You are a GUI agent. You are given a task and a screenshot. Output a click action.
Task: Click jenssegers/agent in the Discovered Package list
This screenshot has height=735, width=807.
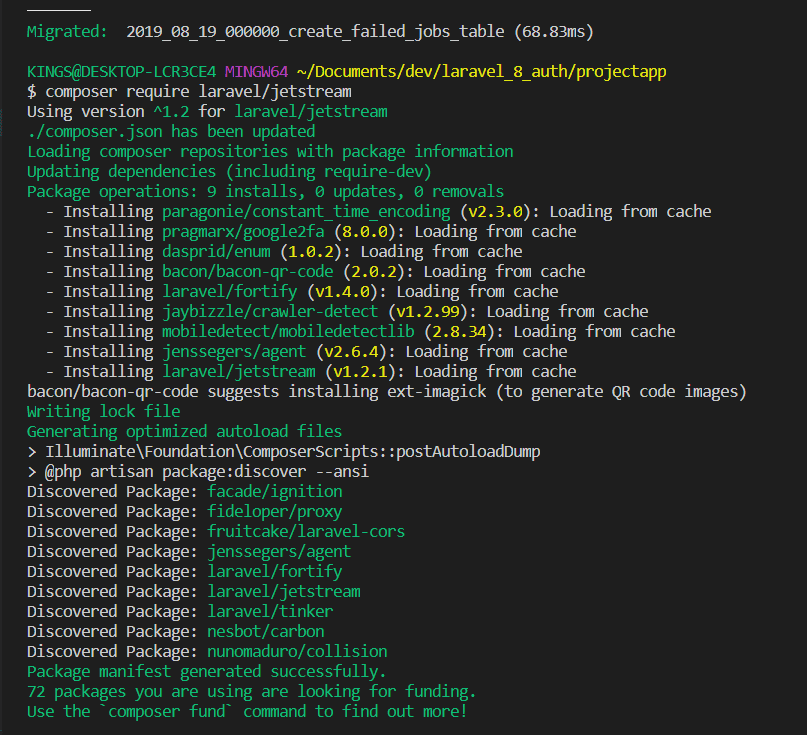tap(279, 552)
